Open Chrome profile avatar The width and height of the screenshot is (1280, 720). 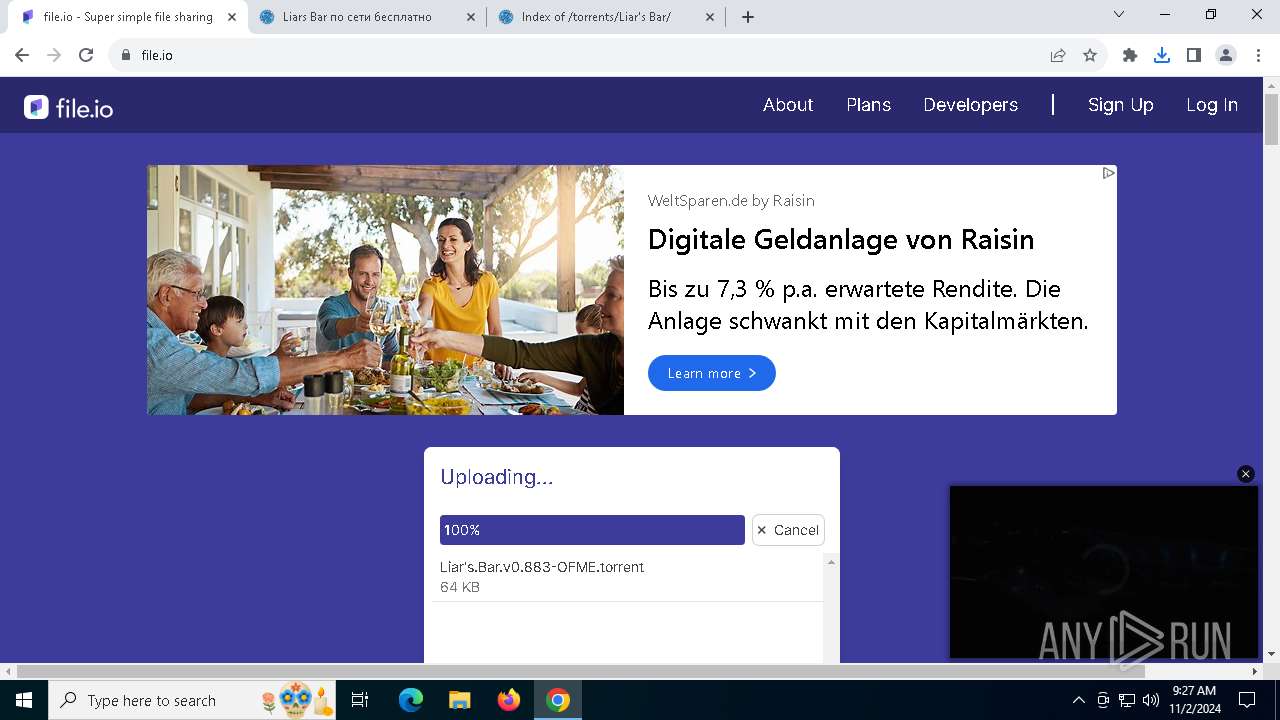point(1226,55)
